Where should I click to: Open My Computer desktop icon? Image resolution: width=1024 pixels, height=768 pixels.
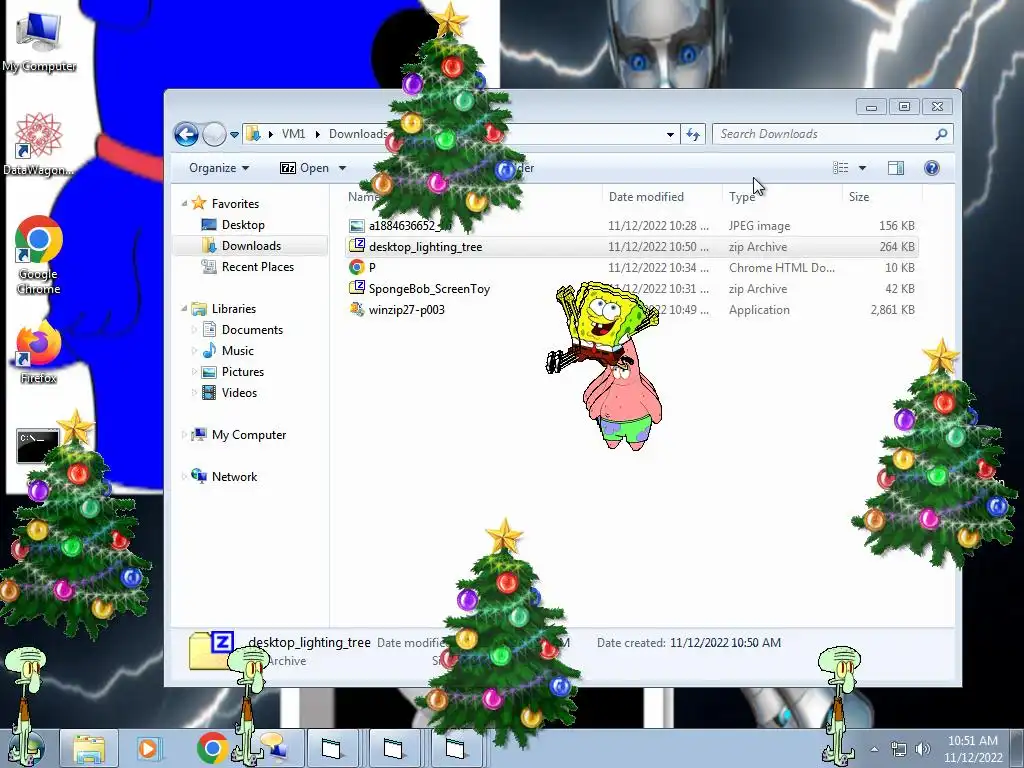point(39,41)
